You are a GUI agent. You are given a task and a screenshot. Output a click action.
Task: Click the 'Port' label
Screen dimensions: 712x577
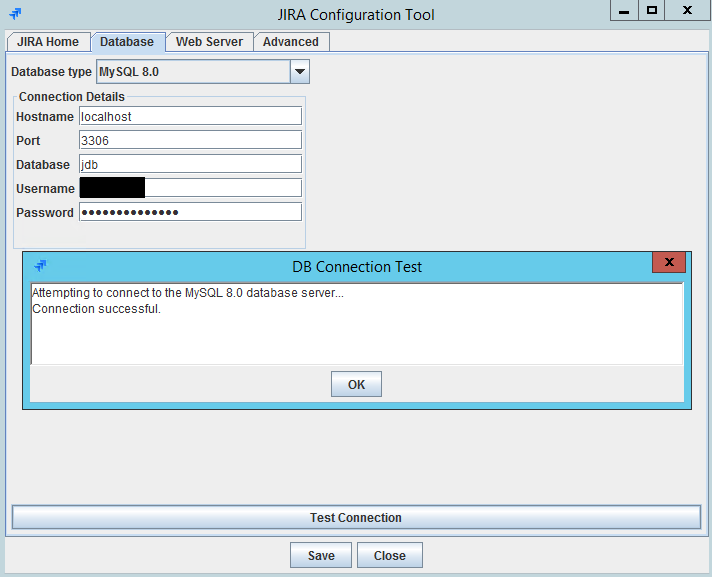point(28,141)
